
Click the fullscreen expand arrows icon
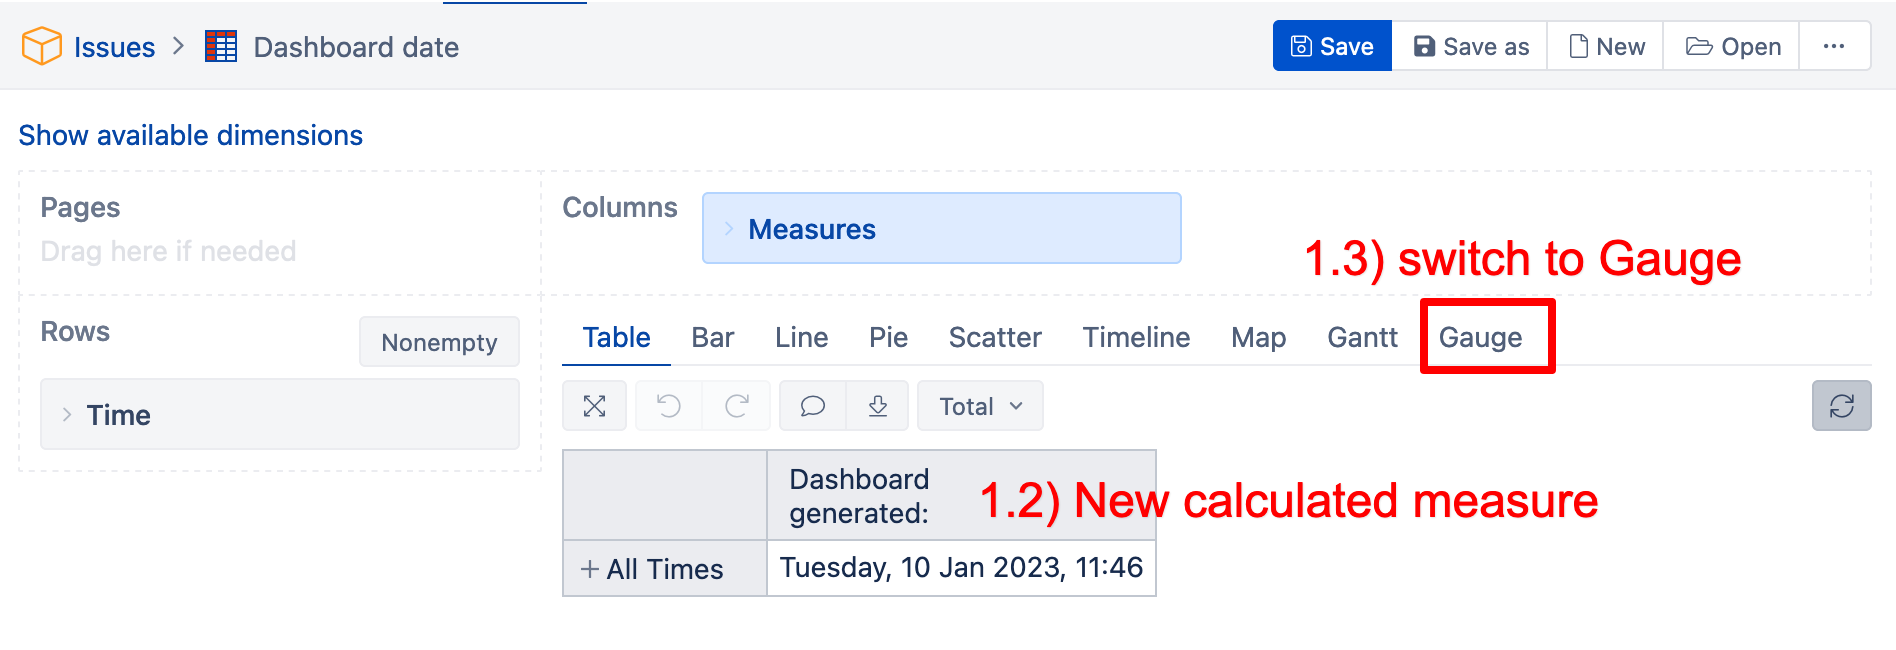(x=594, y=406)
